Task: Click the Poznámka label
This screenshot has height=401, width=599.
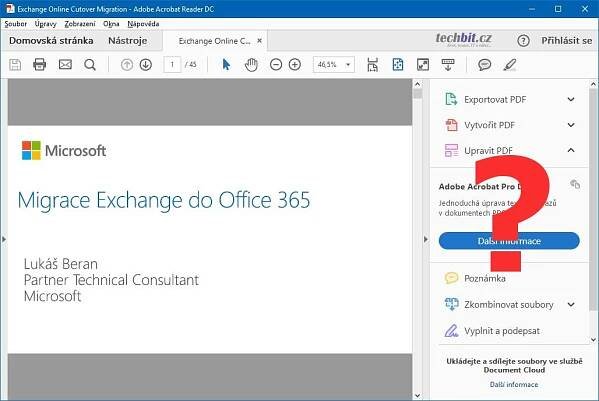Action: coord(485,278)
